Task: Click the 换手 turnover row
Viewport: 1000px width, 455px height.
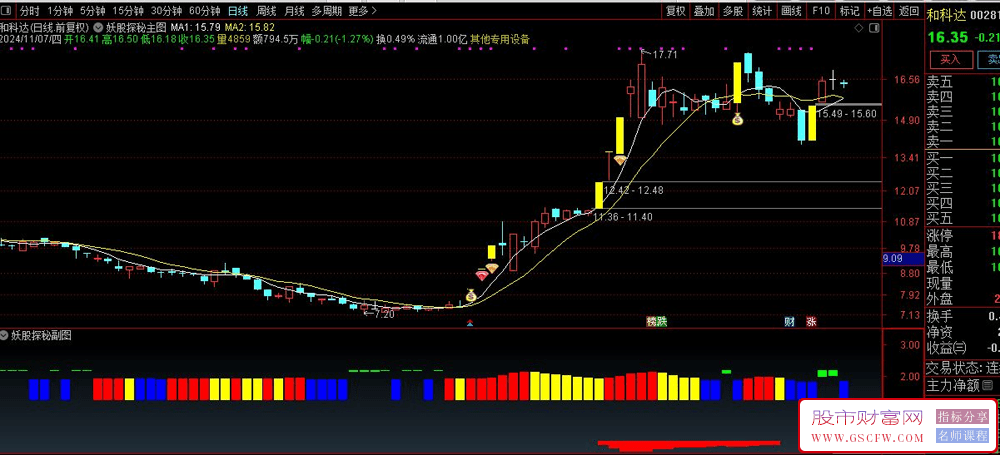Action: pyautogui.click(x=962, y=317)
